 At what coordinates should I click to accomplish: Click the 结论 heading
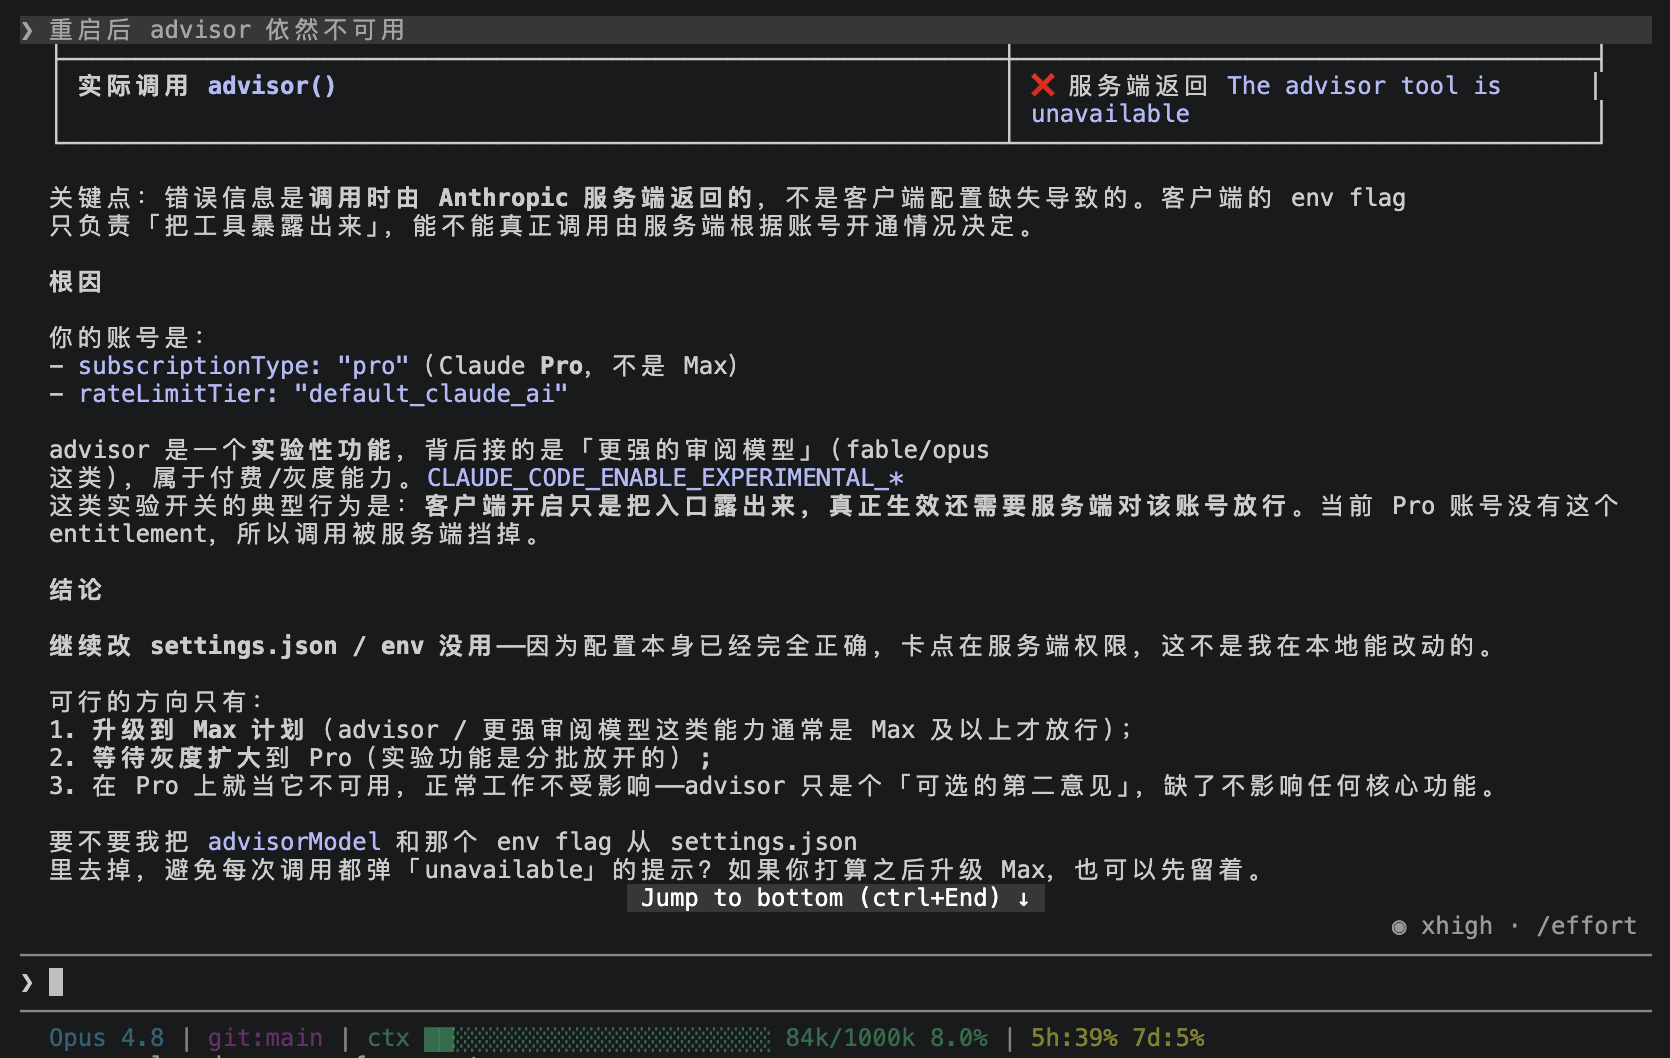pos(76,590)
